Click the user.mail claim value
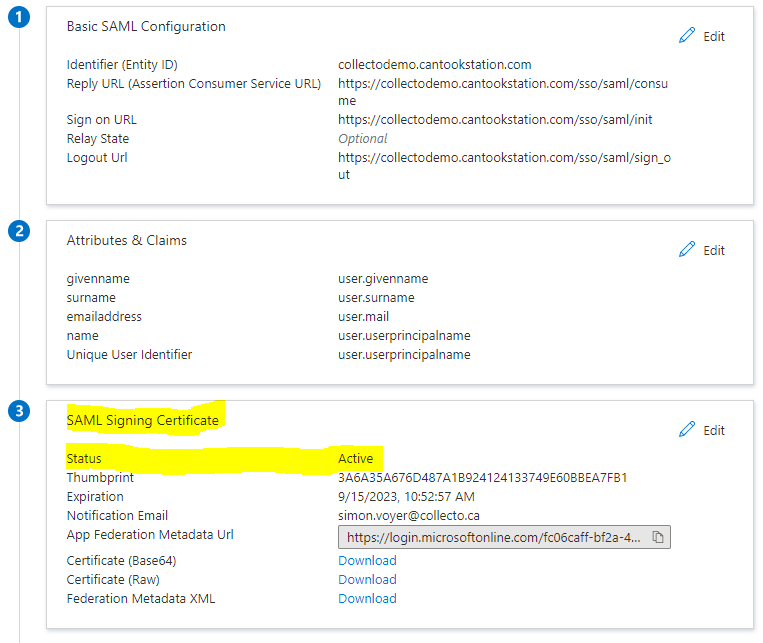The image size is (763, 643). 363,316
